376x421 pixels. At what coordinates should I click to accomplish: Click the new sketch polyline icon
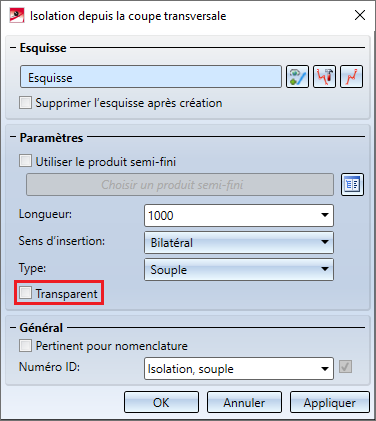tap(351, 77)
